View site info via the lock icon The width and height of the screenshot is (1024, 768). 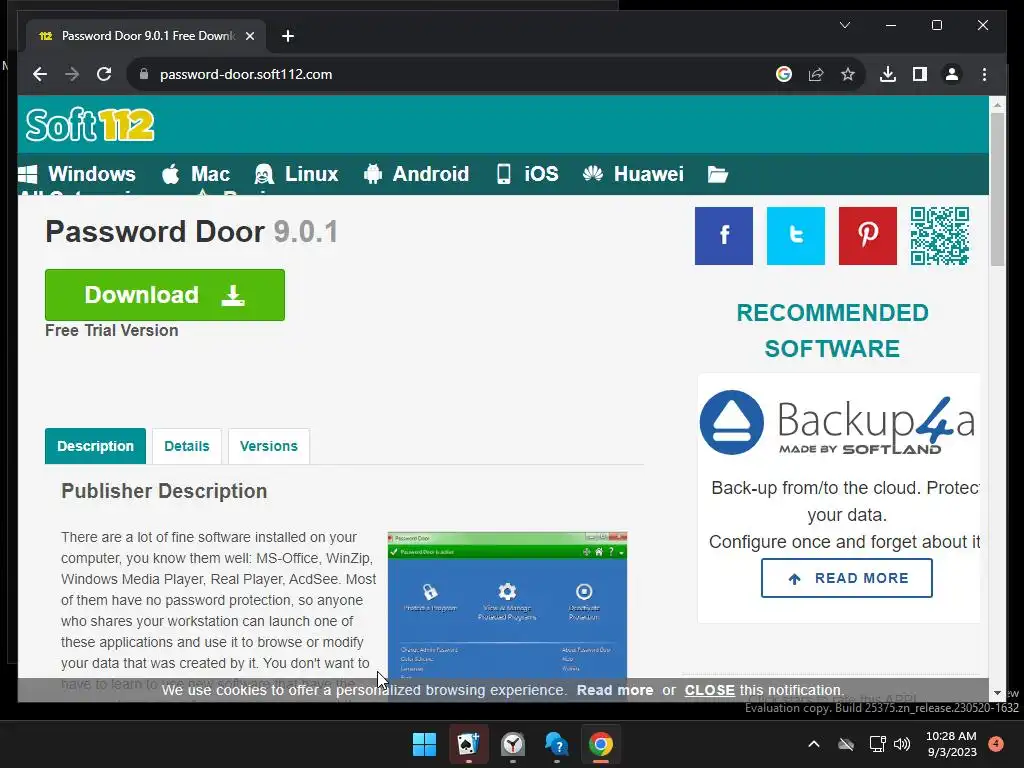pos(144,74)
